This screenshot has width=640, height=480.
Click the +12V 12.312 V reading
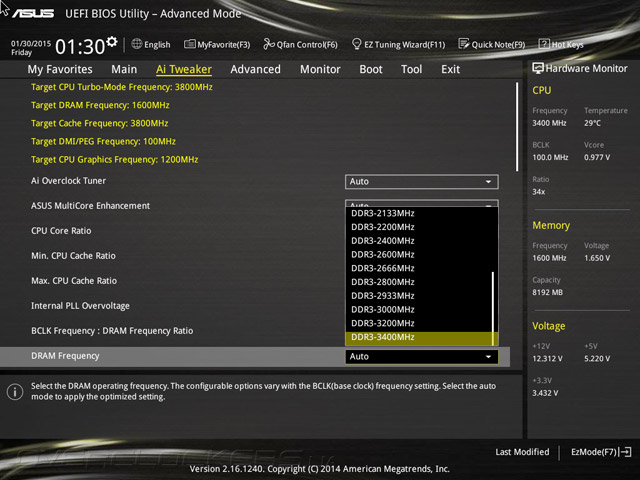[547, 359]
